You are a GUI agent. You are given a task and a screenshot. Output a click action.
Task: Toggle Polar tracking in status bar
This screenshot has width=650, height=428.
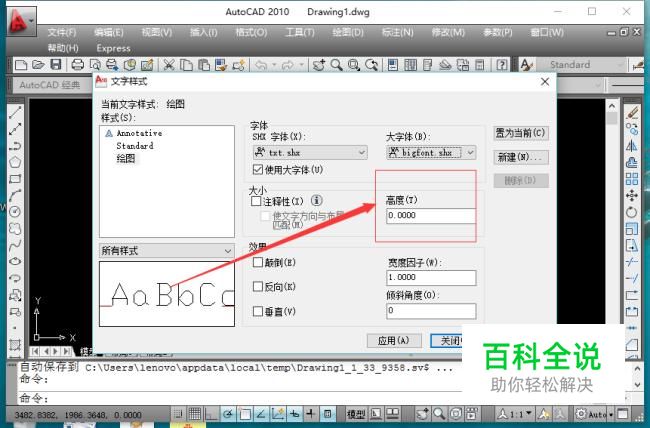(228, 413)
